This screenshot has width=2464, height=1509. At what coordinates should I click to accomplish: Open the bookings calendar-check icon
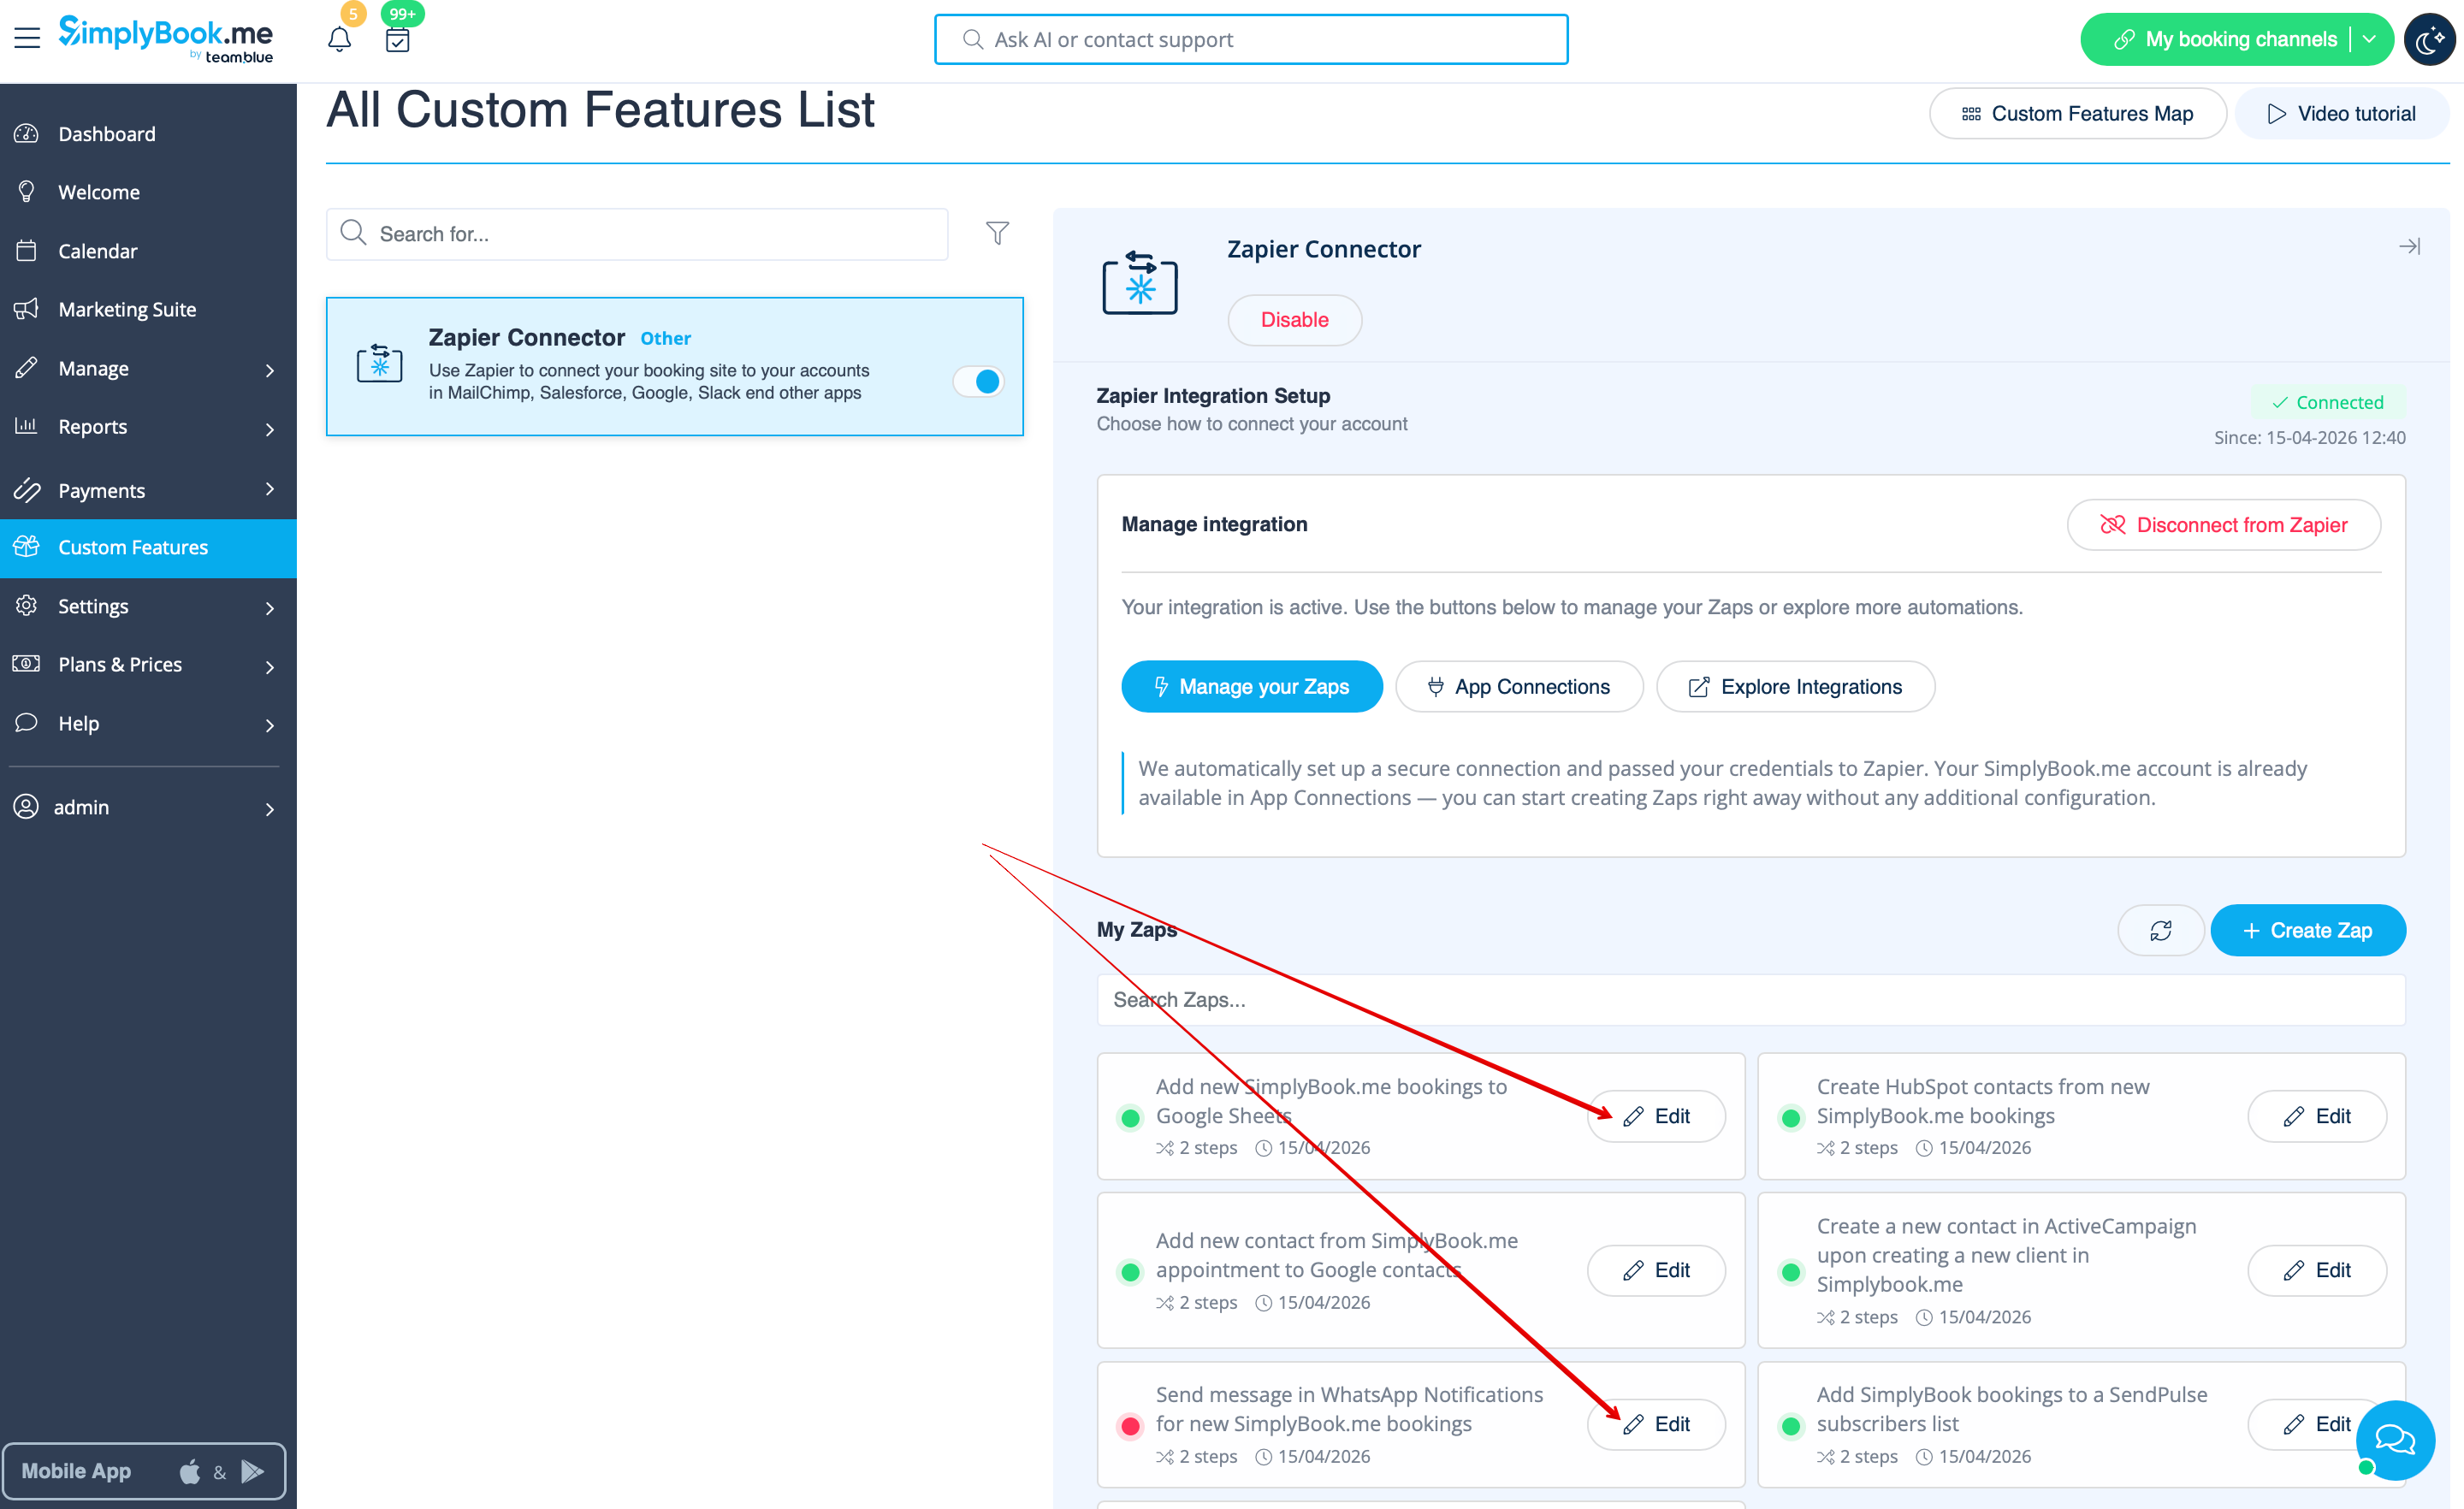[x=398, y=40]
